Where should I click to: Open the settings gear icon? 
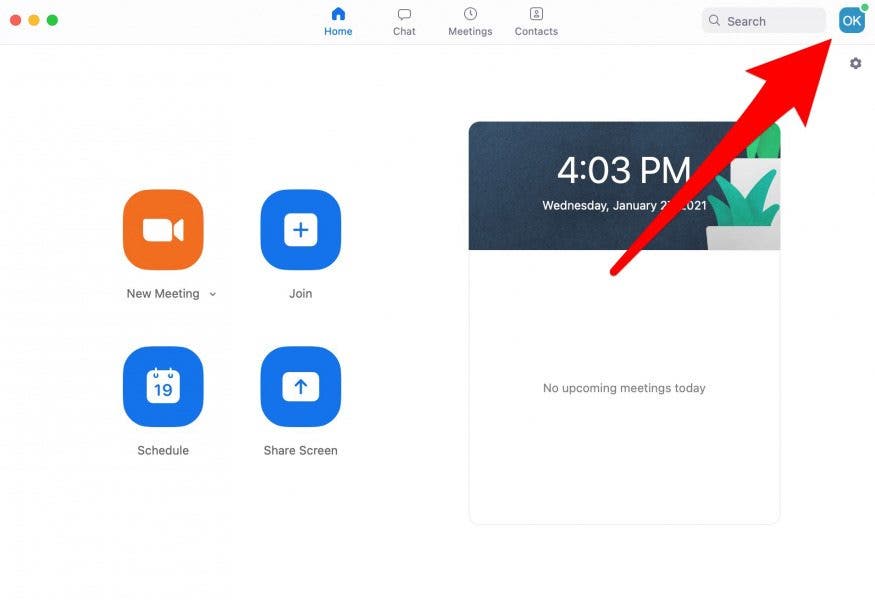[855, 63]
